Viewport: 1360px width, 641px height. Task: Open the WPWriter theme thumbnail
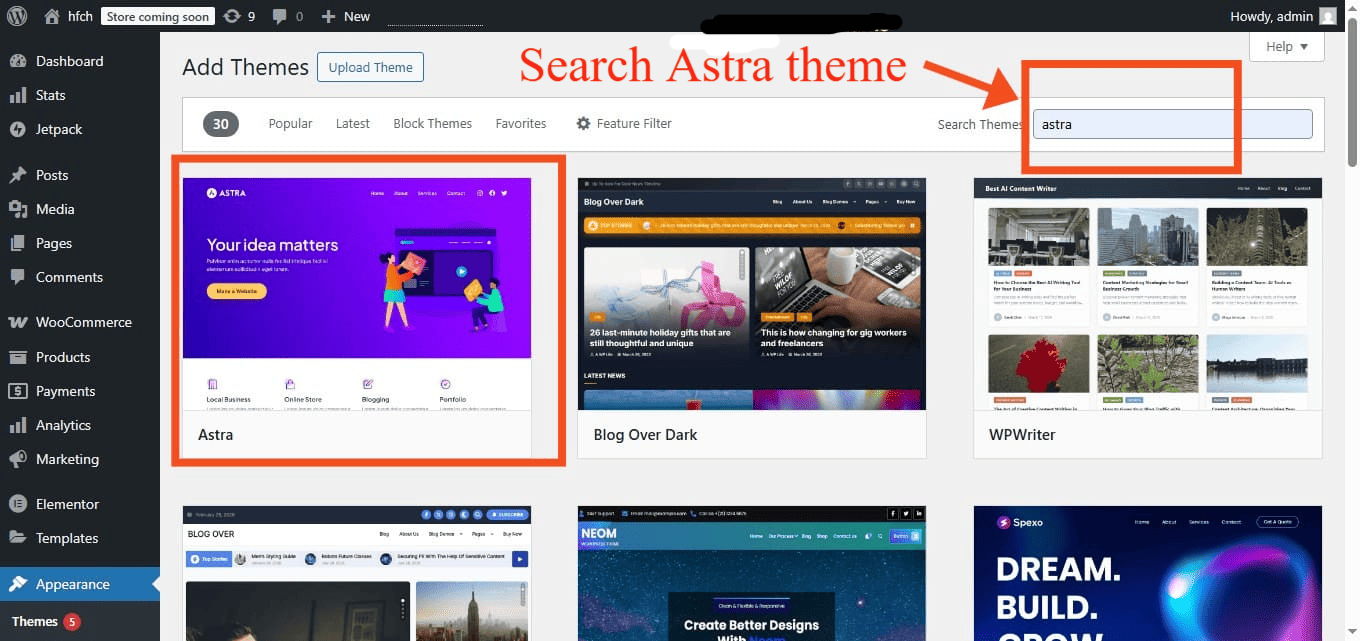point(1148,294)
